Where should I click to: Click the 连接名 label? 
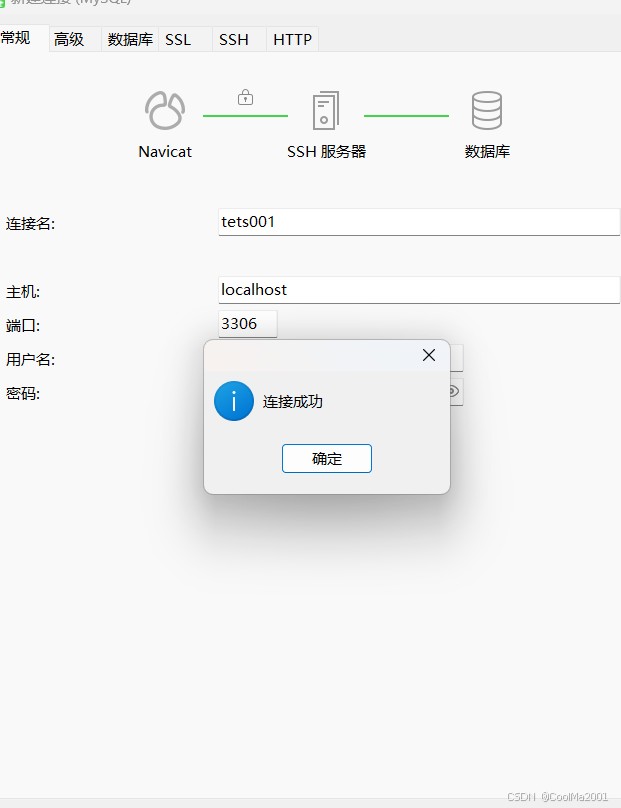pos(30,224)
